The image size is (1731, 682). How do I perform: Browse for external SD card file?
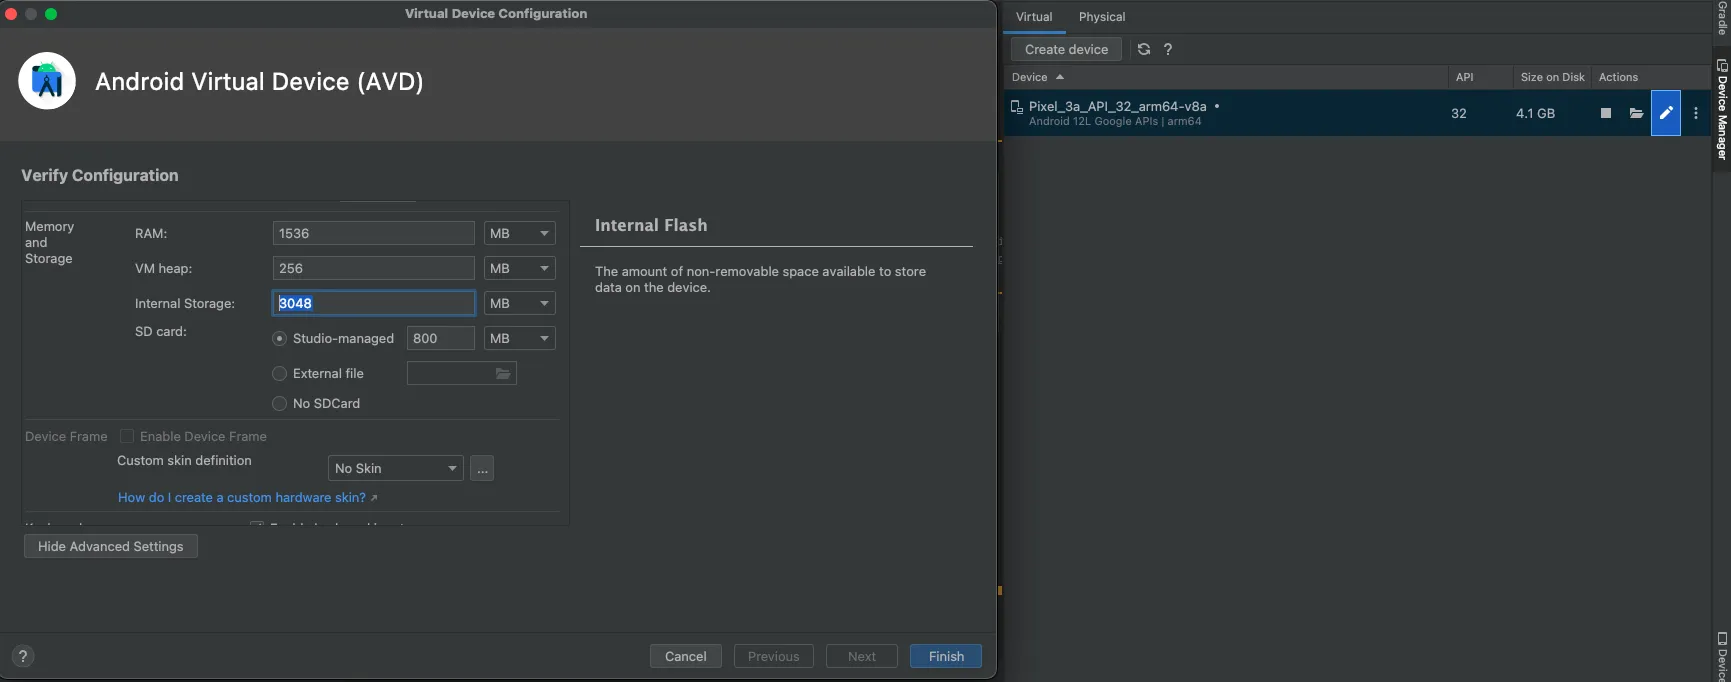[503, 374]
